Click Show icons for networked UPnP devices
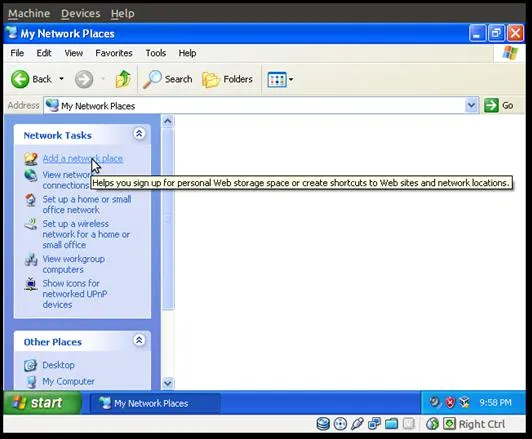 pyautogui.click(x=75, y=294)
